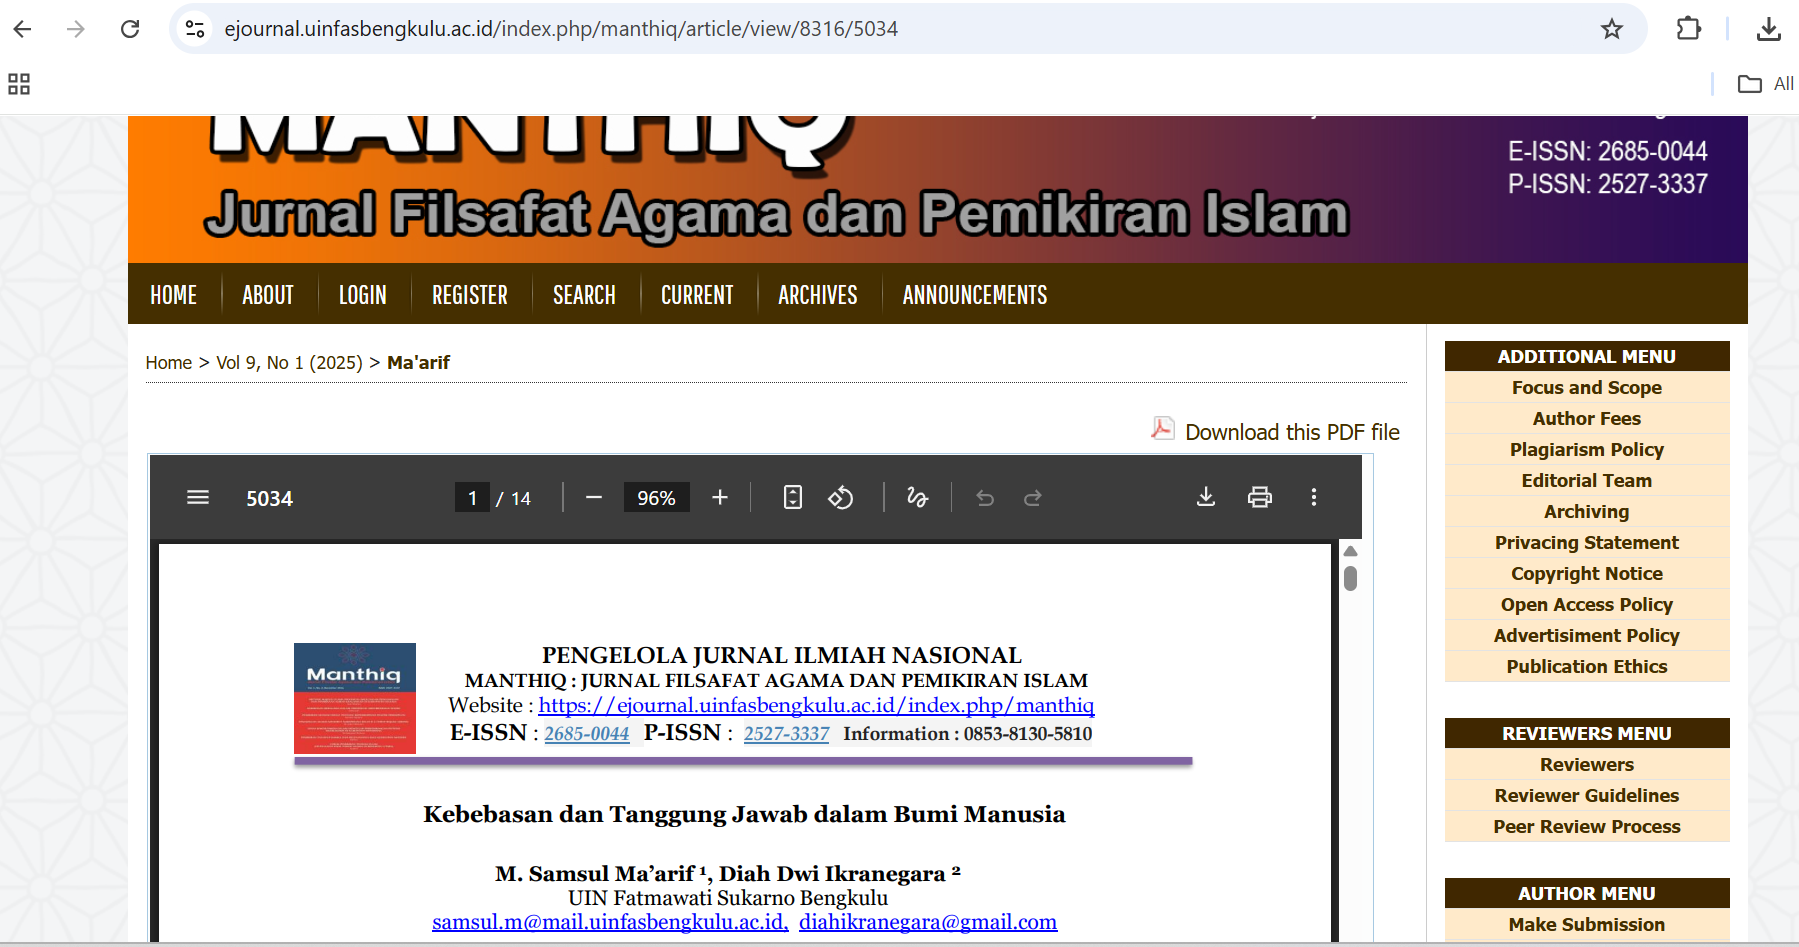
Task: Click the Download this PDF file link
Action: point(1291,432)
